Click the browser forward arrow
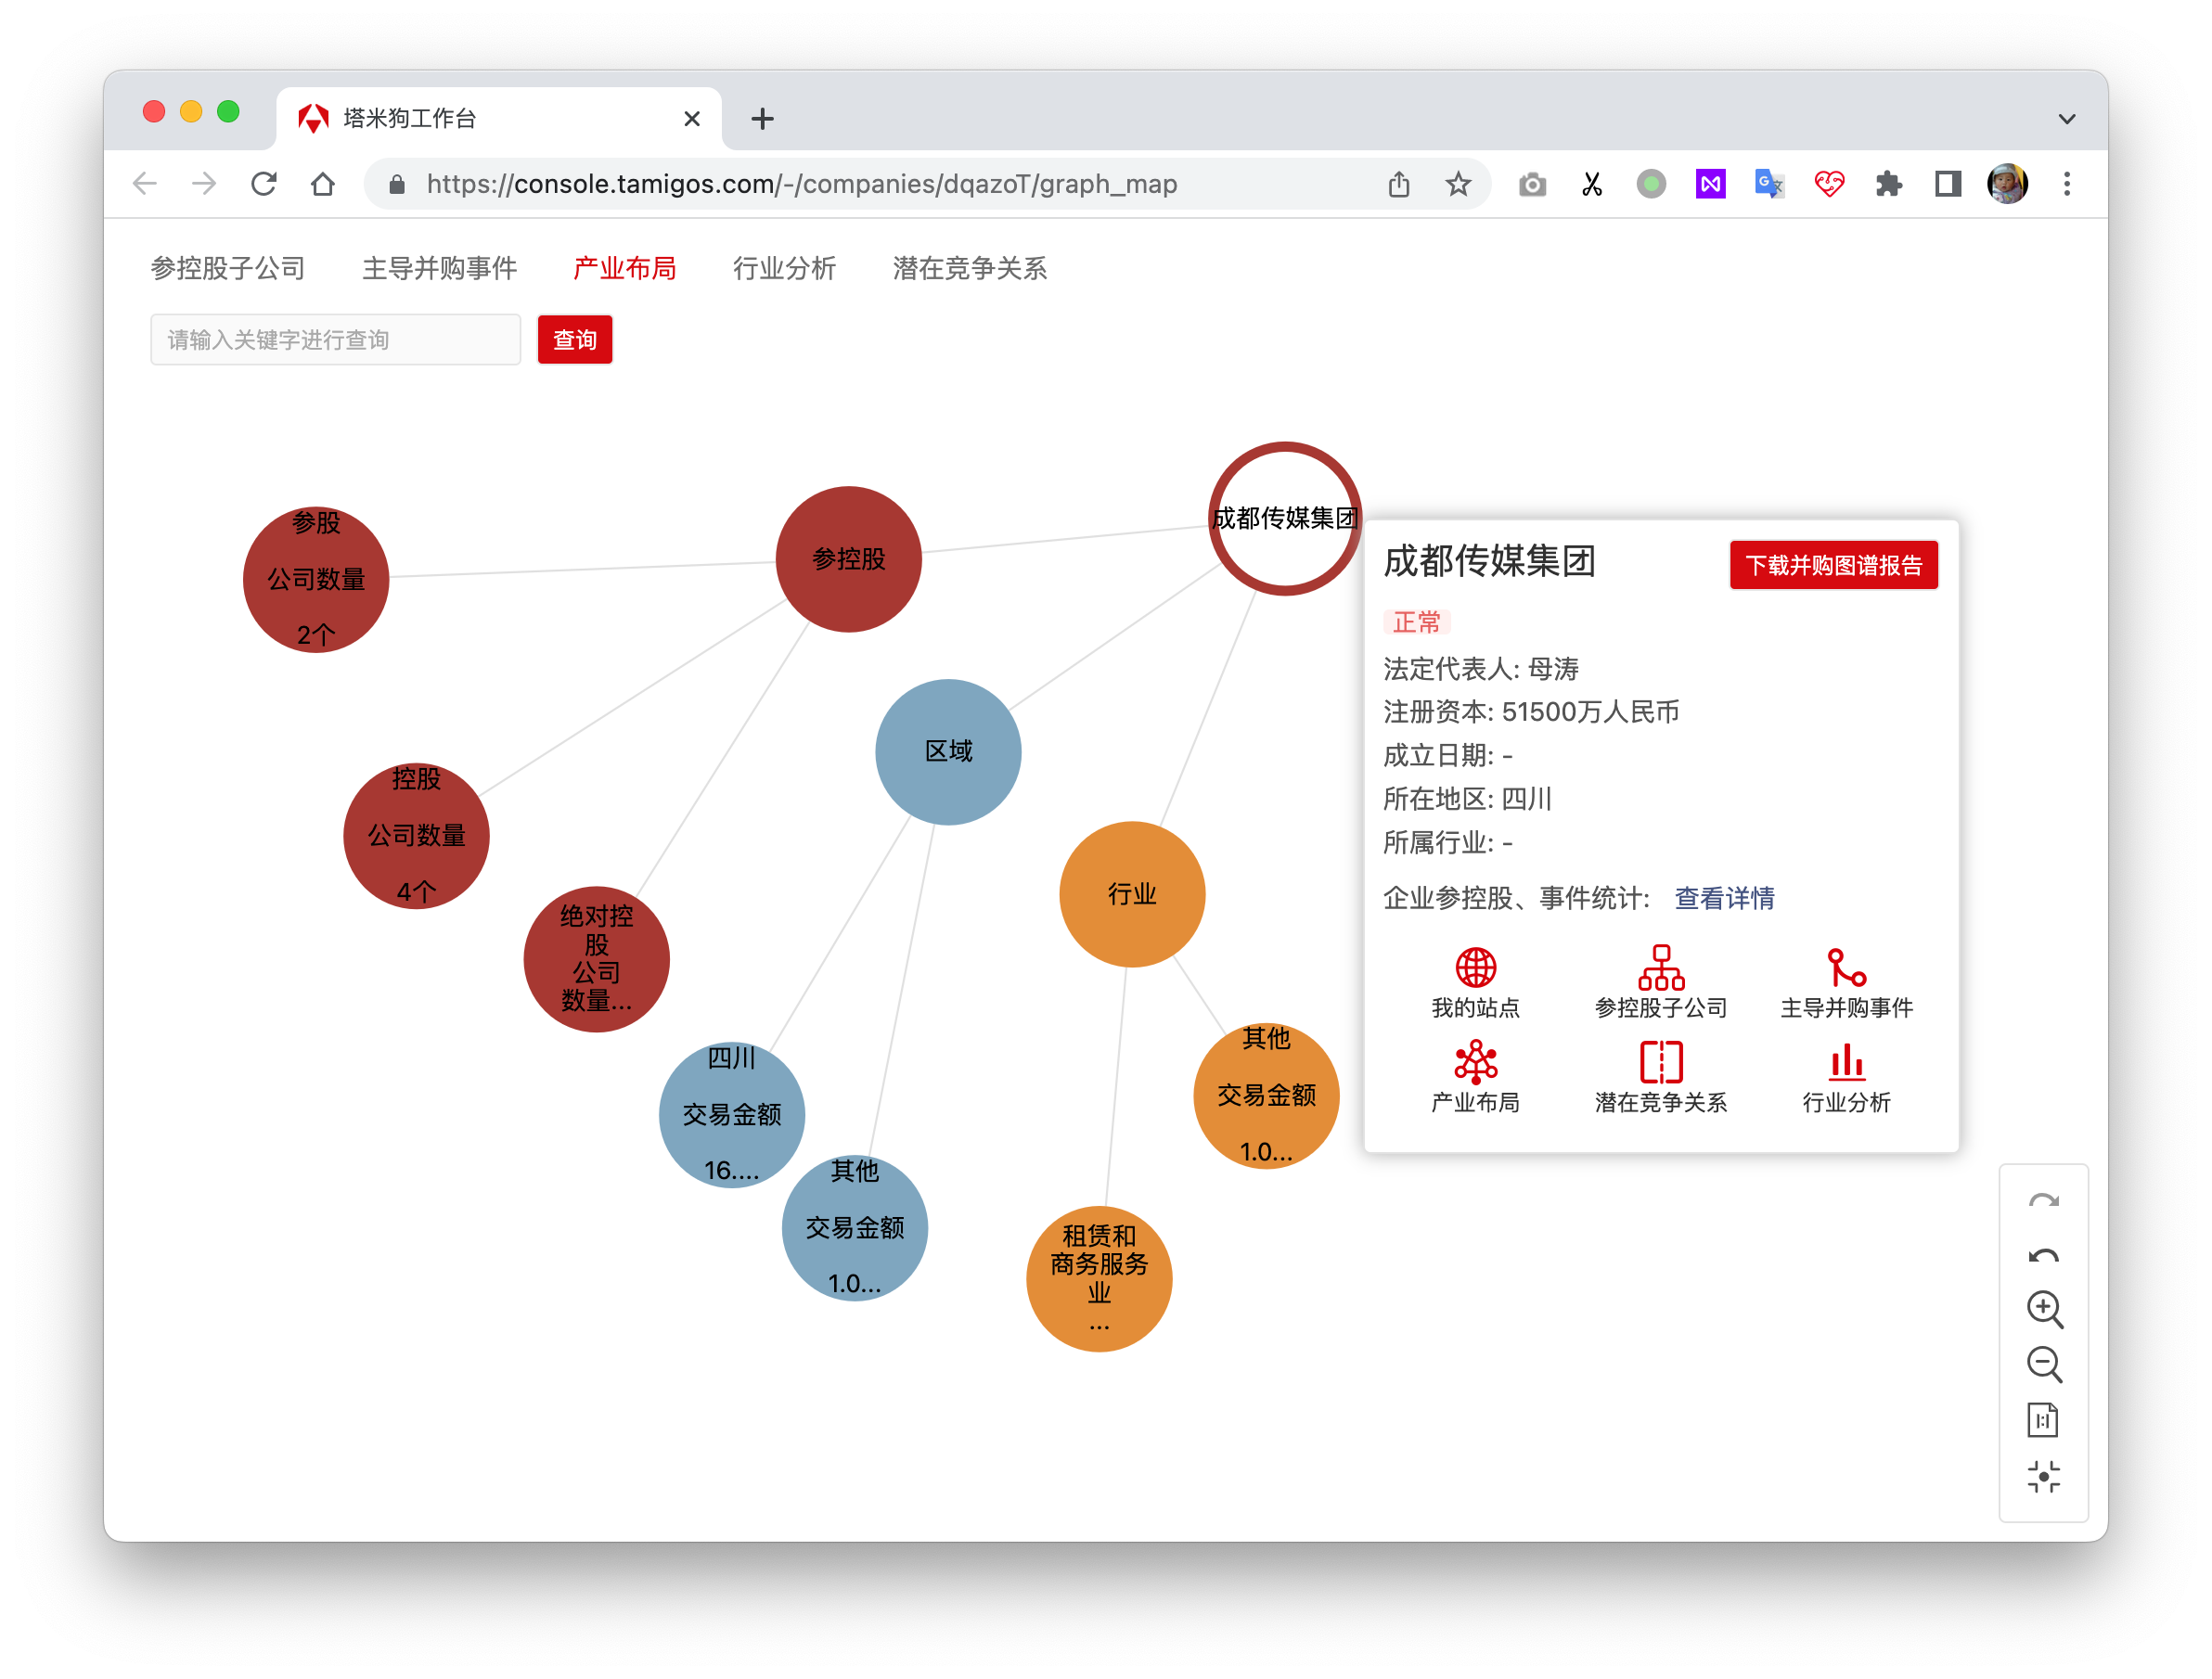Viewport: 2212px width, 1679px height. 204,184
